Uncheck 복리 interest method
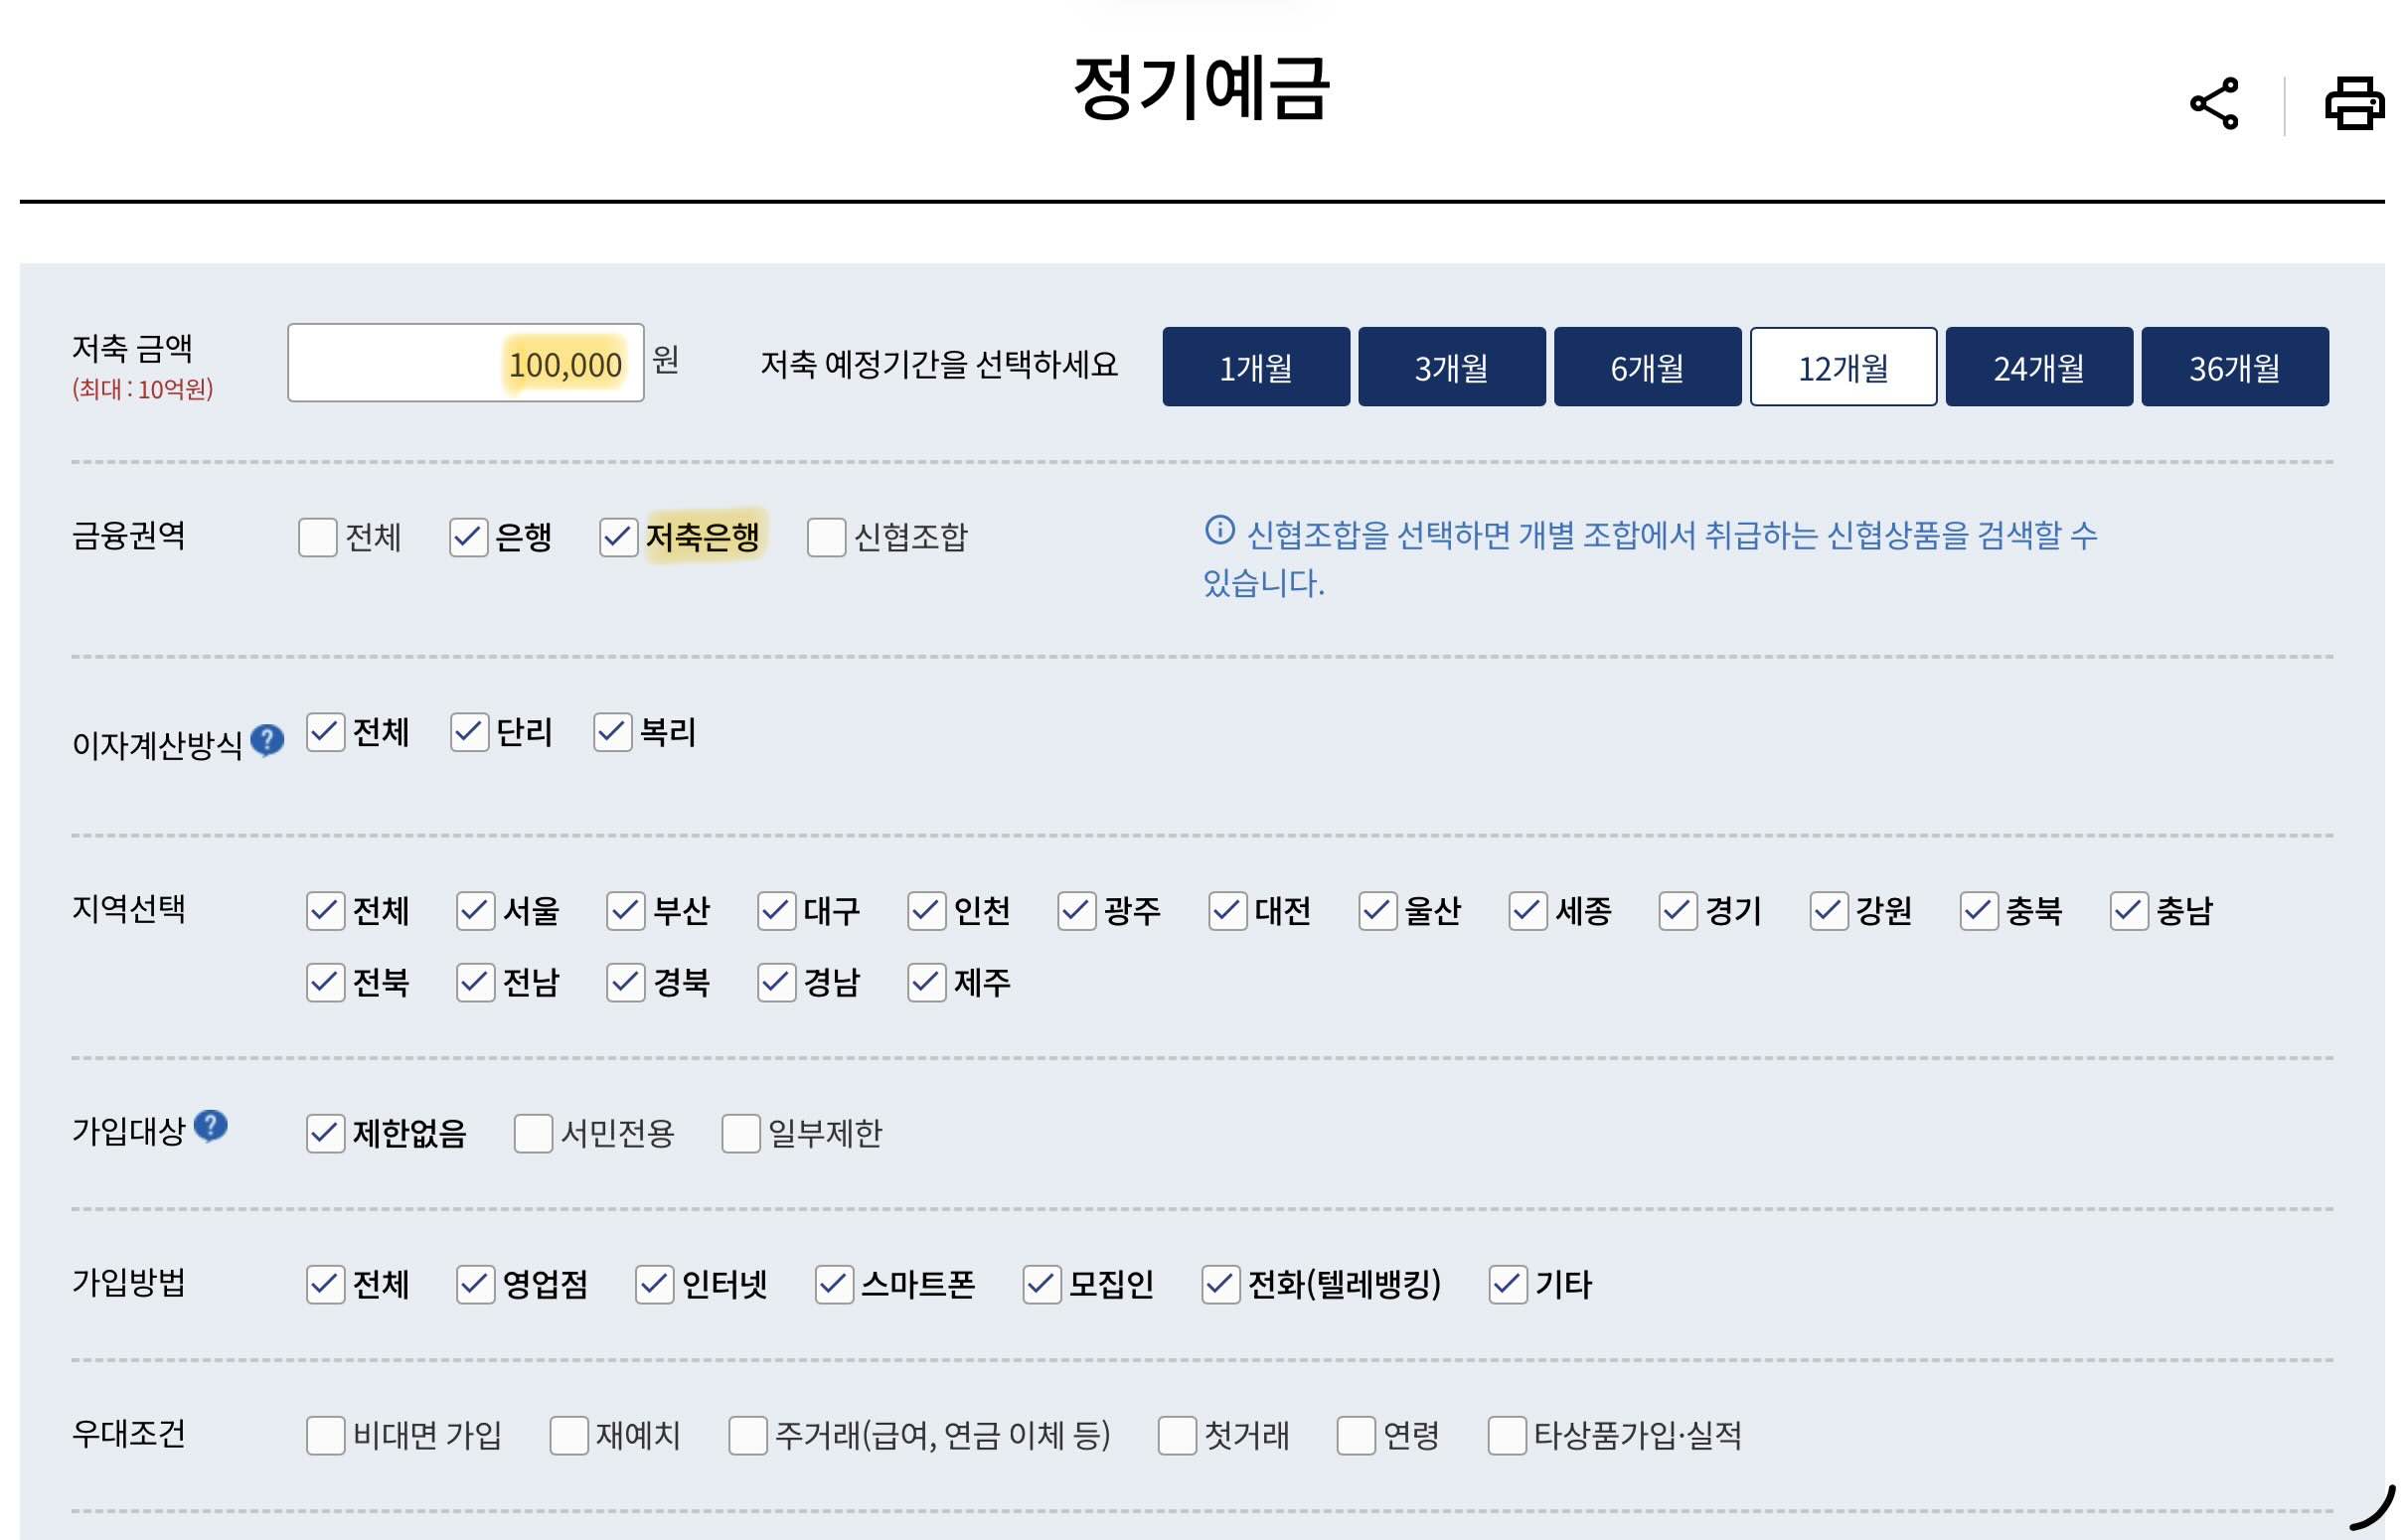This screenshot has width=2405, height=1540. pyautogui.click(x=612, y=733)
